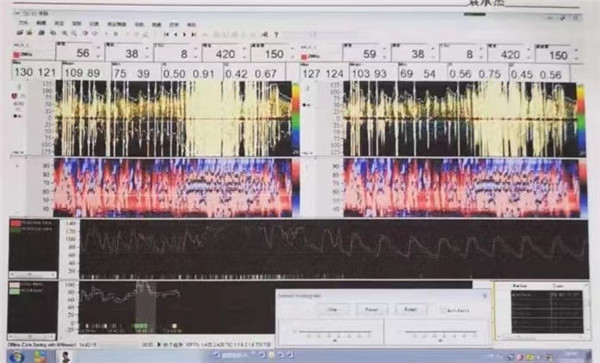Toggle the Anti-Alarm checkbox in dialog
The image size is (600, 363).
(x=443, y=310)
